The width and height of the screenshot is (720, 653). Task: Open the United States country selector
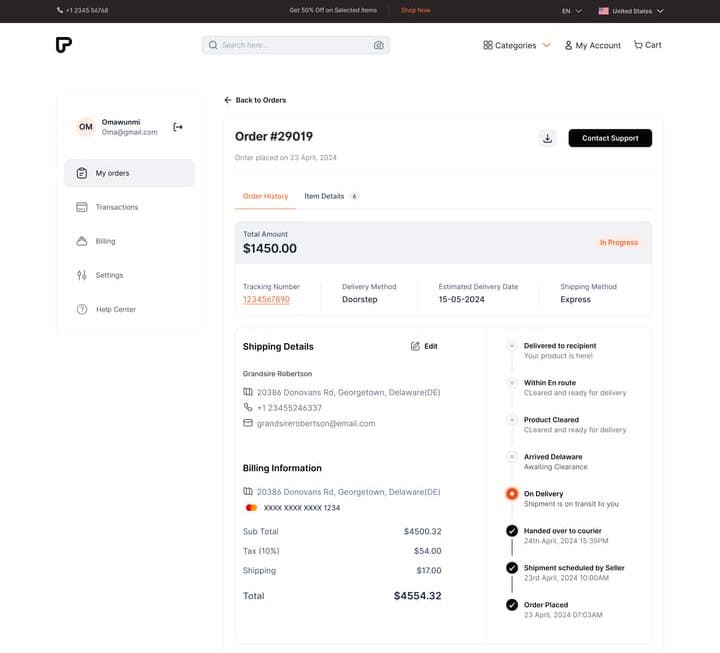tap(631, 11)
